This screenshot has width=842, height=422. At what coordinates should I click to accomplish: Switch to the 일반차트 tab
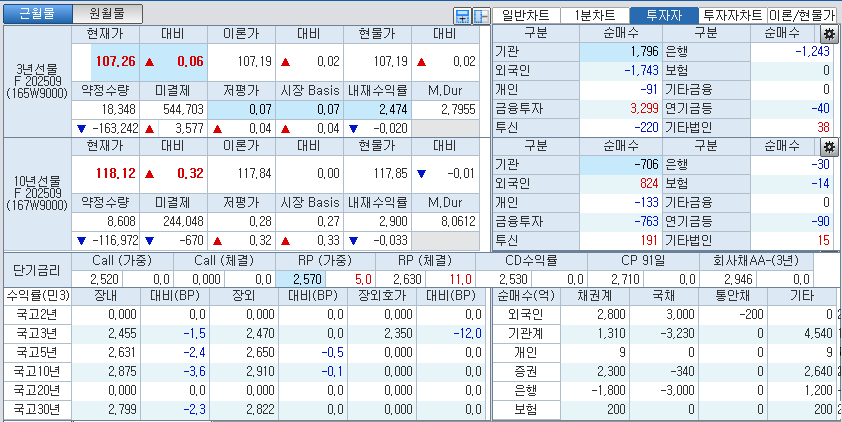coord(526,16)
